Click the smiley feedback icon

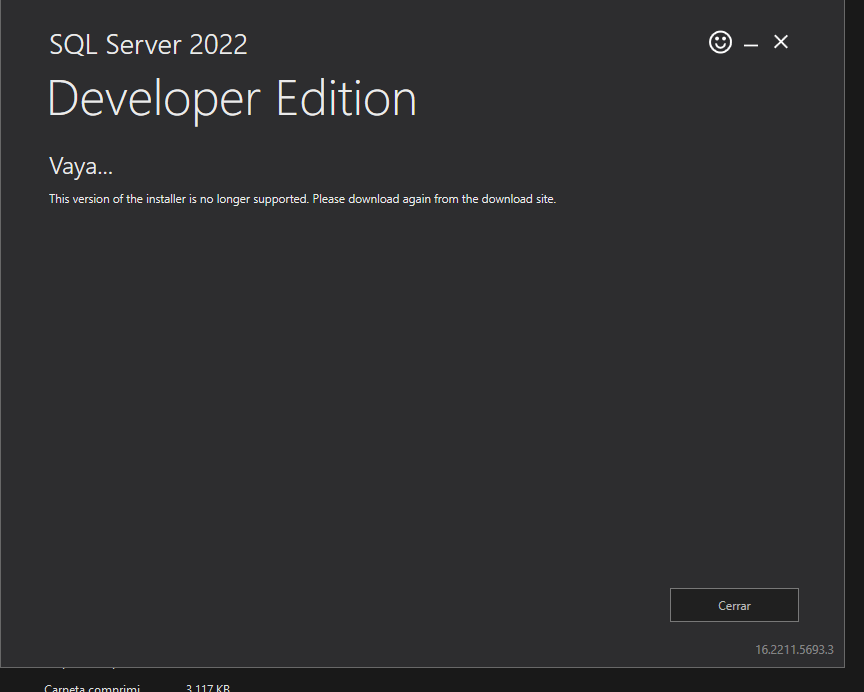coord(720,42)
